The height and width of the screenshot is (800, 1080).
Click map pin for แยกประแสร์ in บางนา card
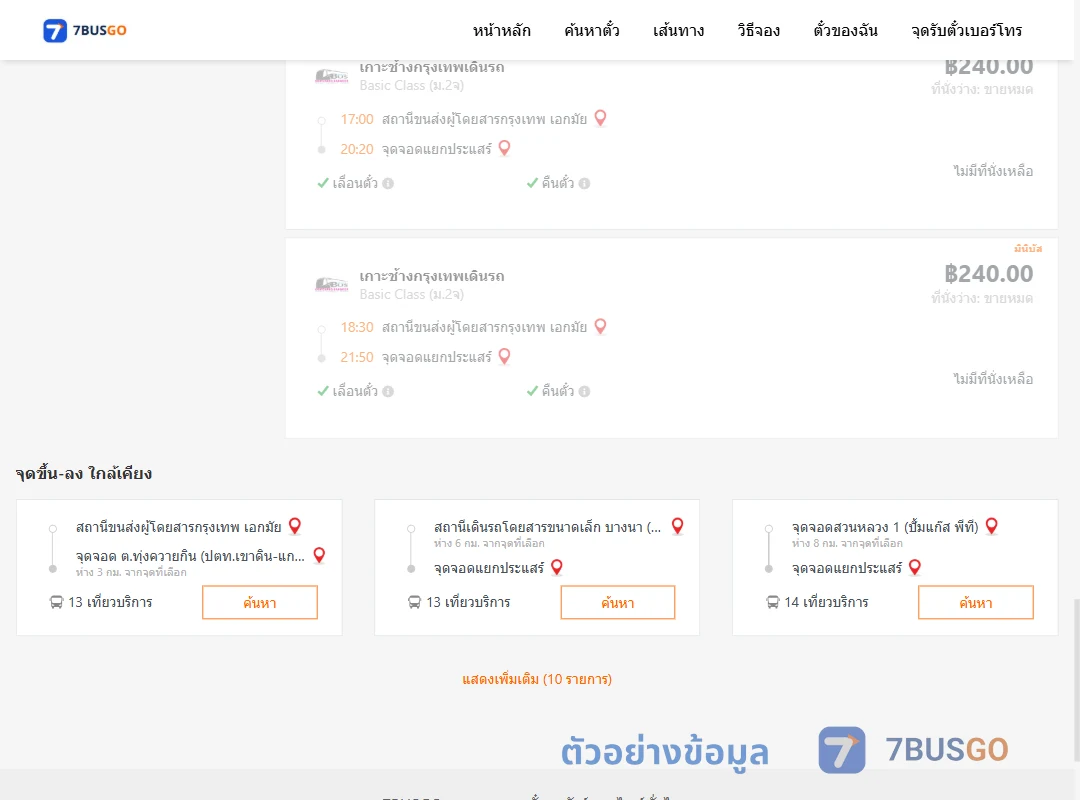(x=557, y=567)
